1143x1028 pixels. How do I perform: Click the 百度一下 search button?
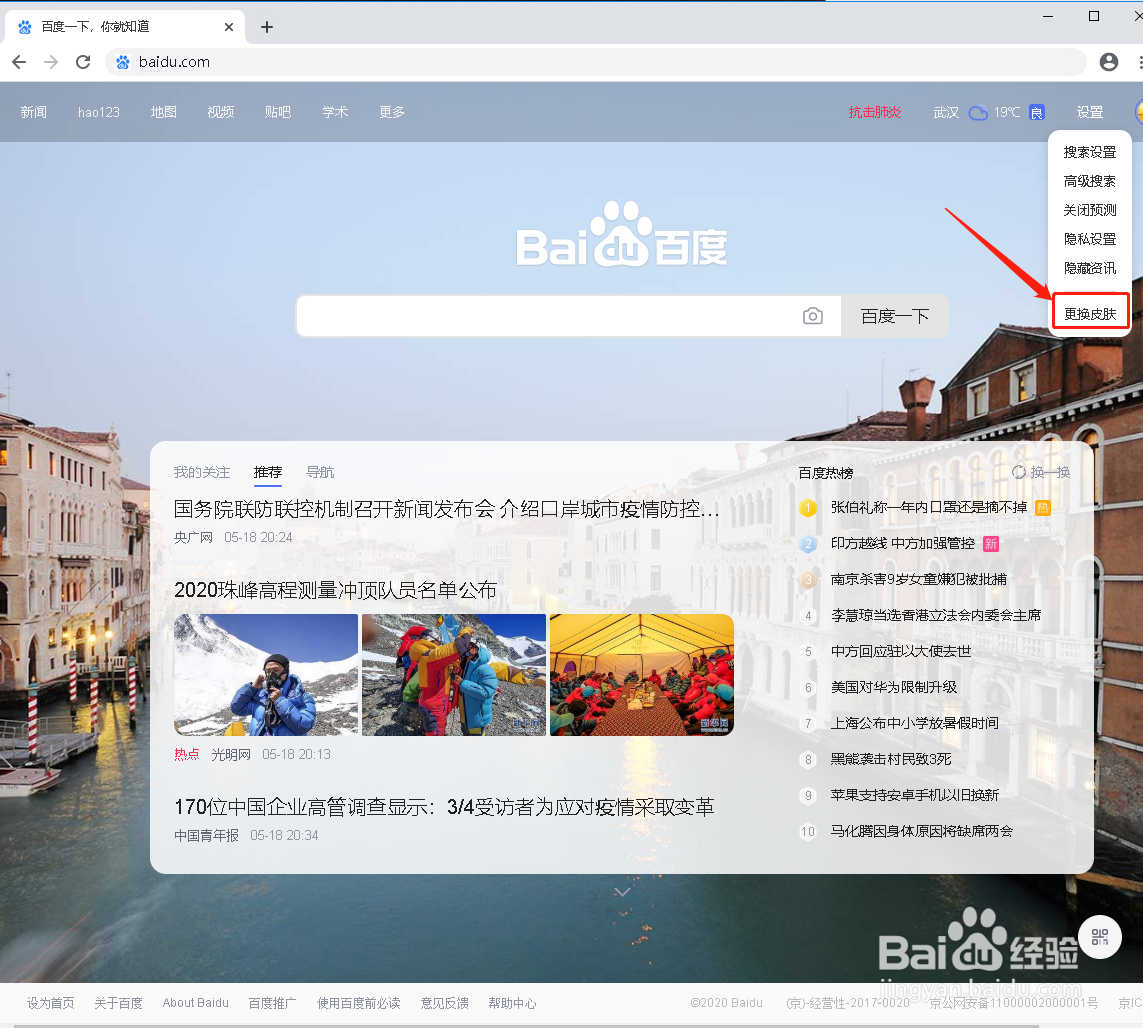click(x=894, y=316)
